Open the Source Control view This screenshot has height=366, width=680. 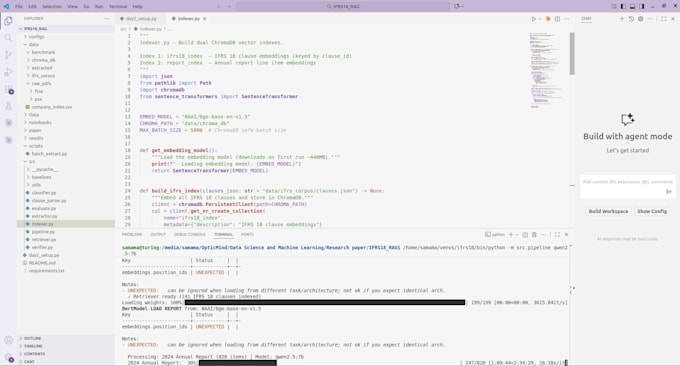click(8, 55)
